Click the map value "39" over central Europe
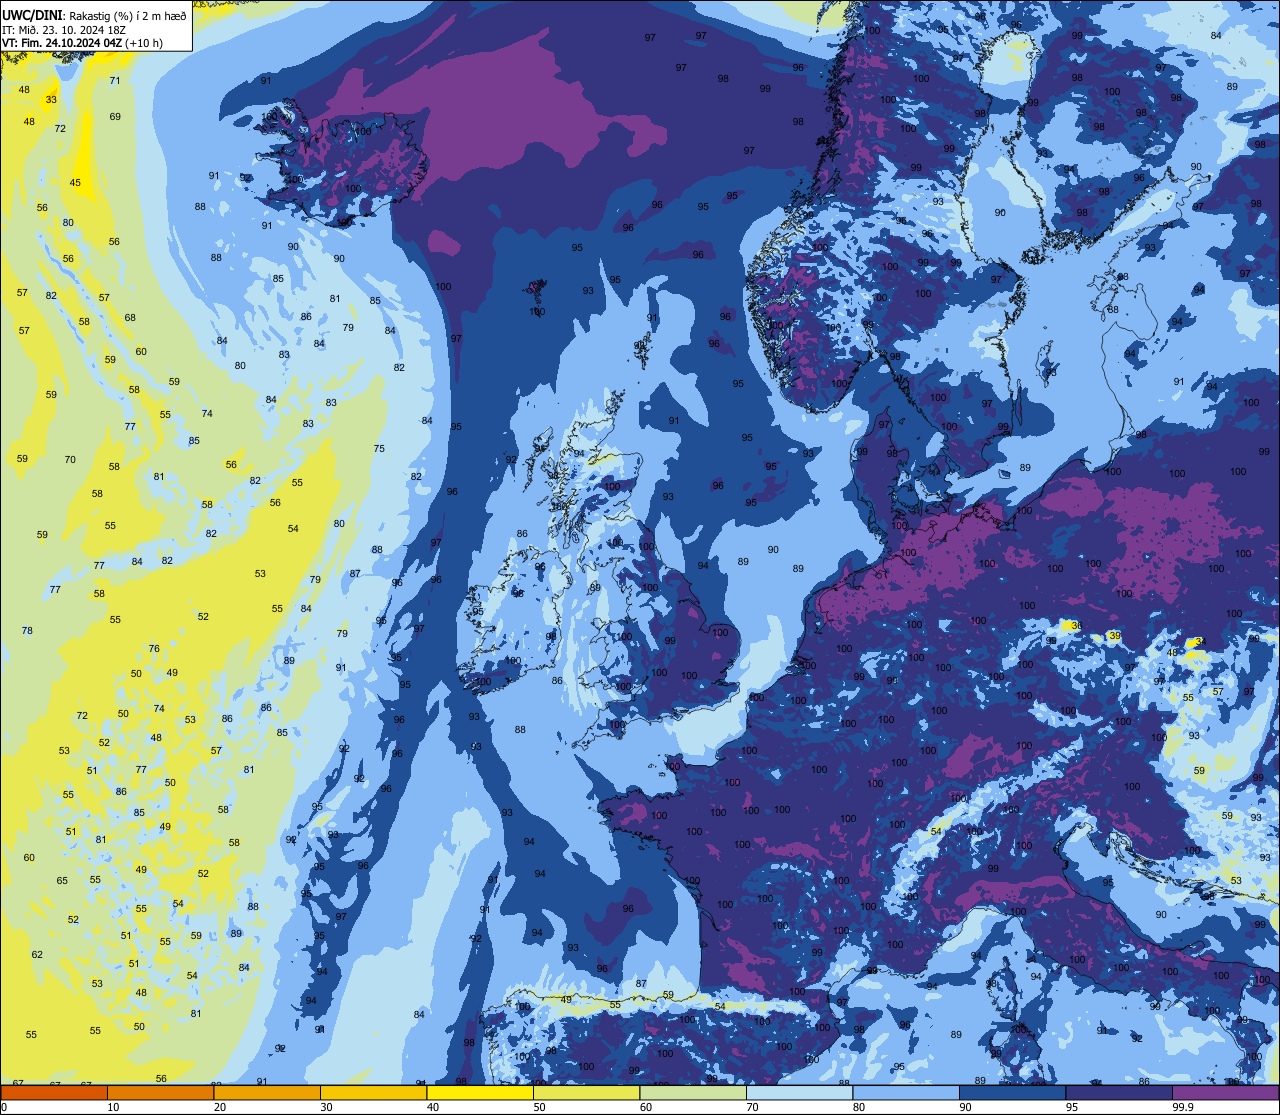This screenshot has width=1280, height=1115. pyautogui.click(x=1114, y=636)
